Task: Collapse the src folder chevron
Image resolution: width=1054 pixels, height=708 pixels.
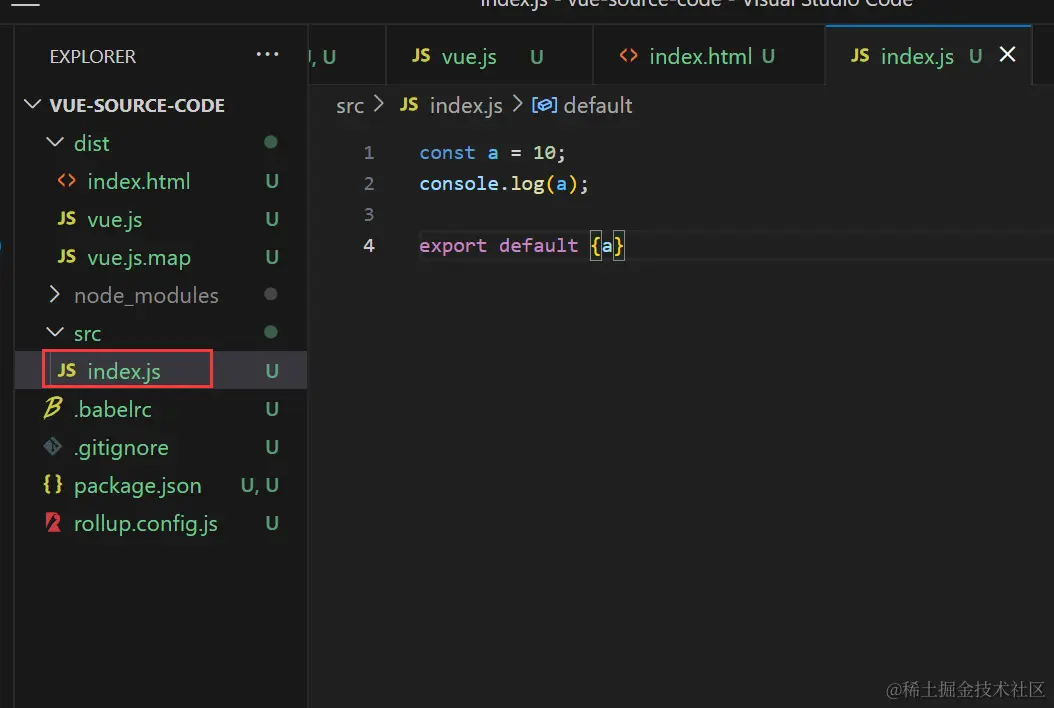Action: coord(55,333)
